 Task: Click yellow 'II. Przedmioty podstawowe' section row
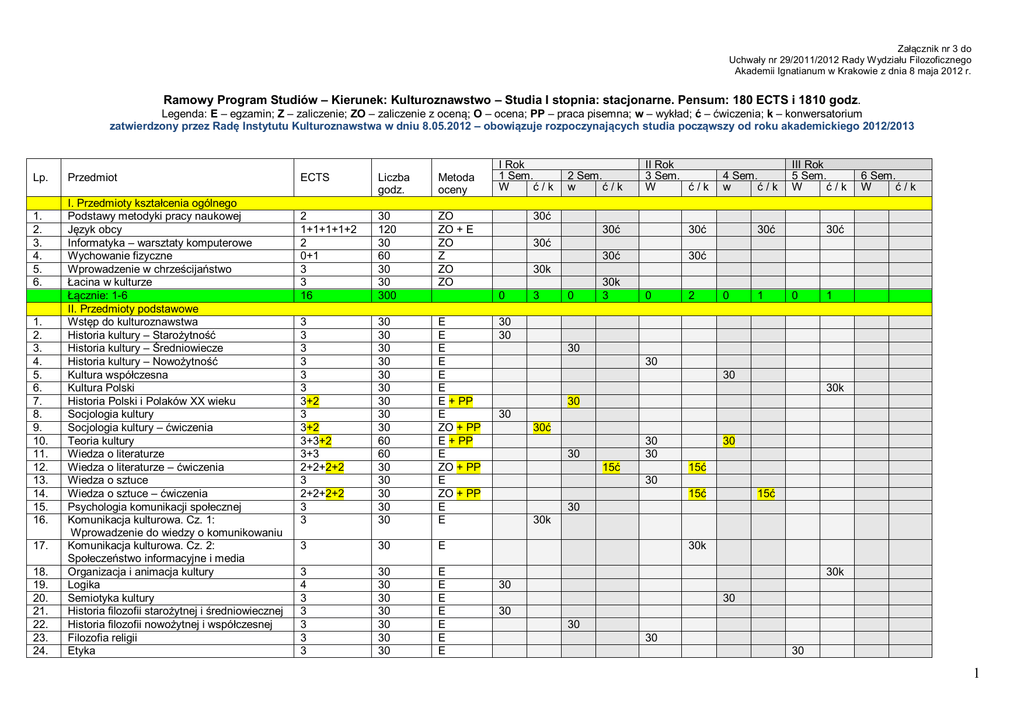[133, 309]
